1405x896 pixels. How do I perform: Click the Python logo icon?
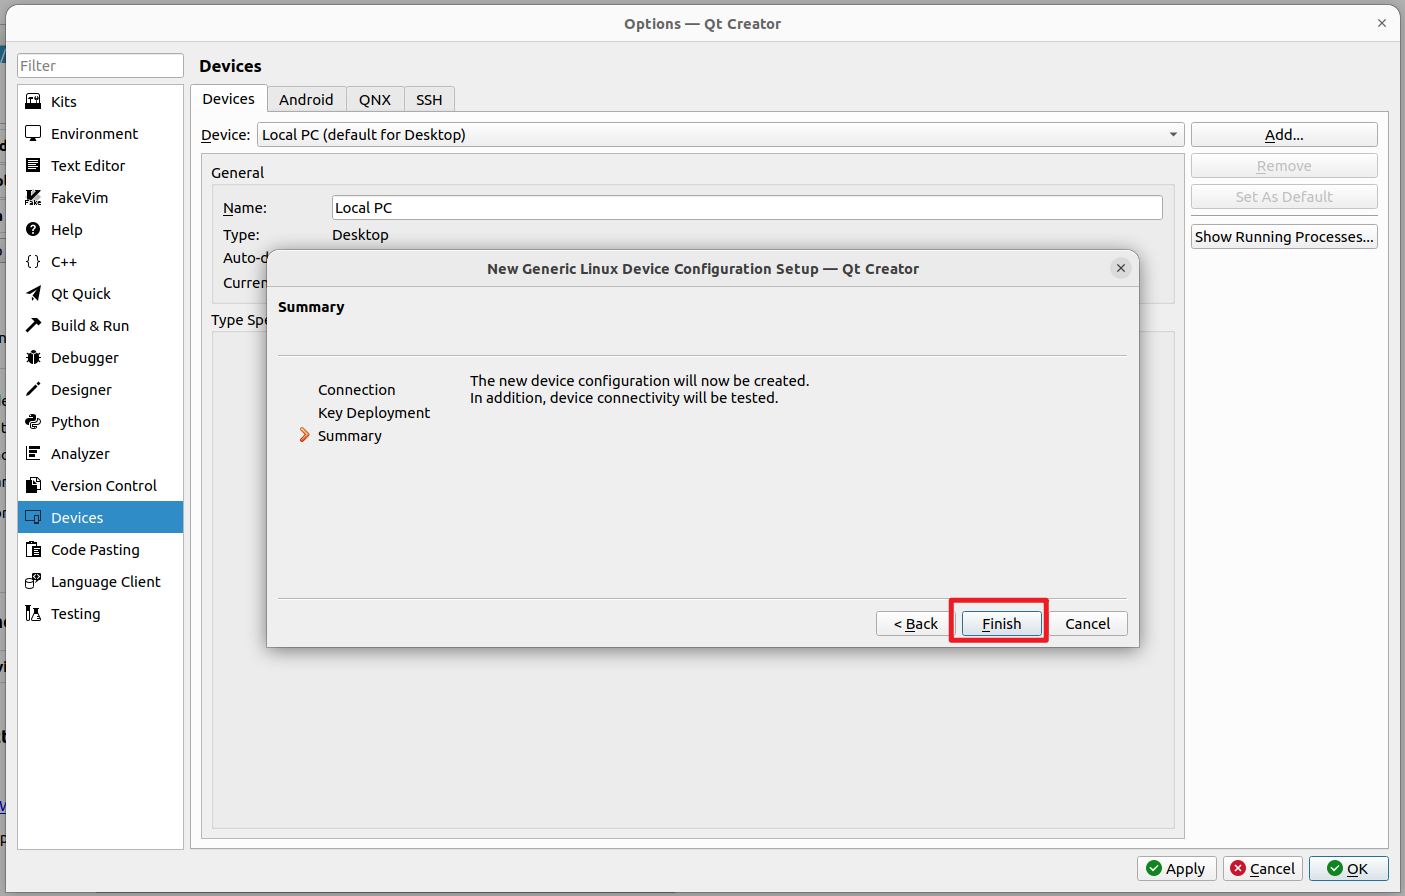coord(33,421)
